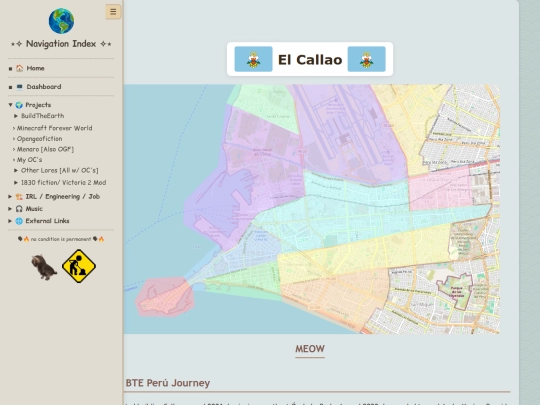Expand the Other Lores [All w/ OC's] arrow
The width and height of the screenshot is (540, 405).
click(16, 170)
